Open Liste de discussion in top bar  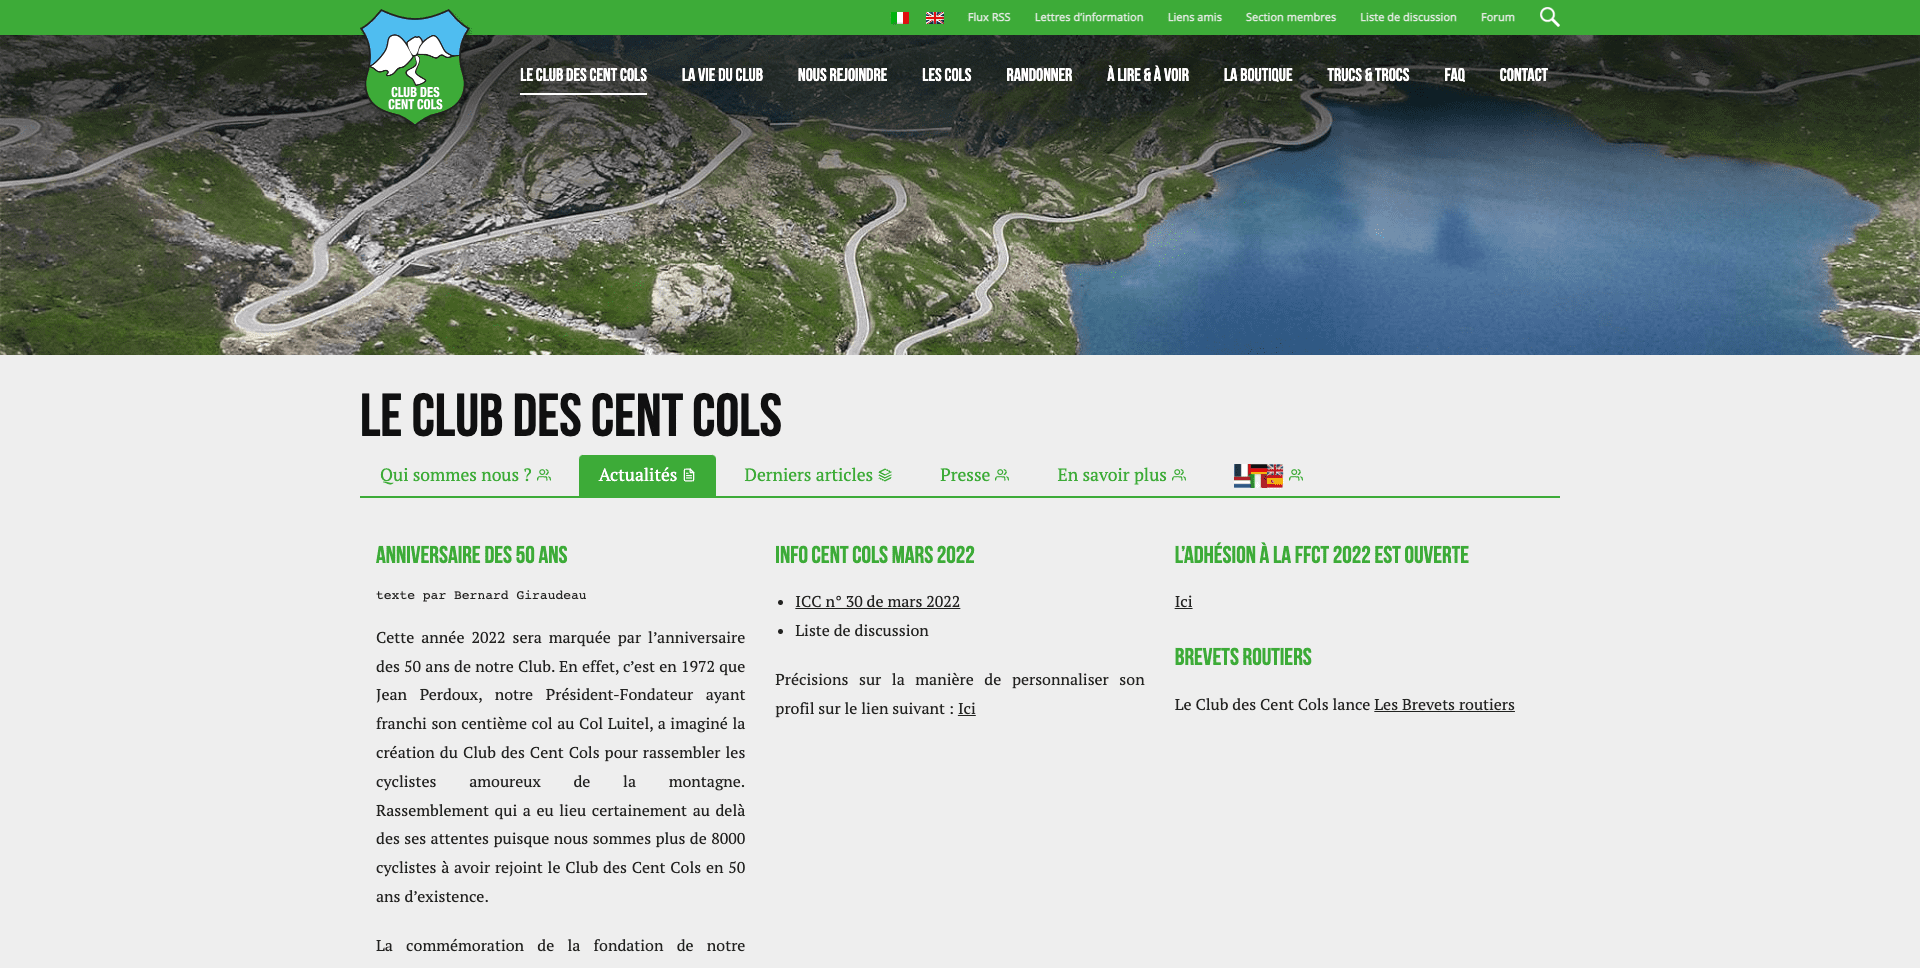tap(1408, 17)
